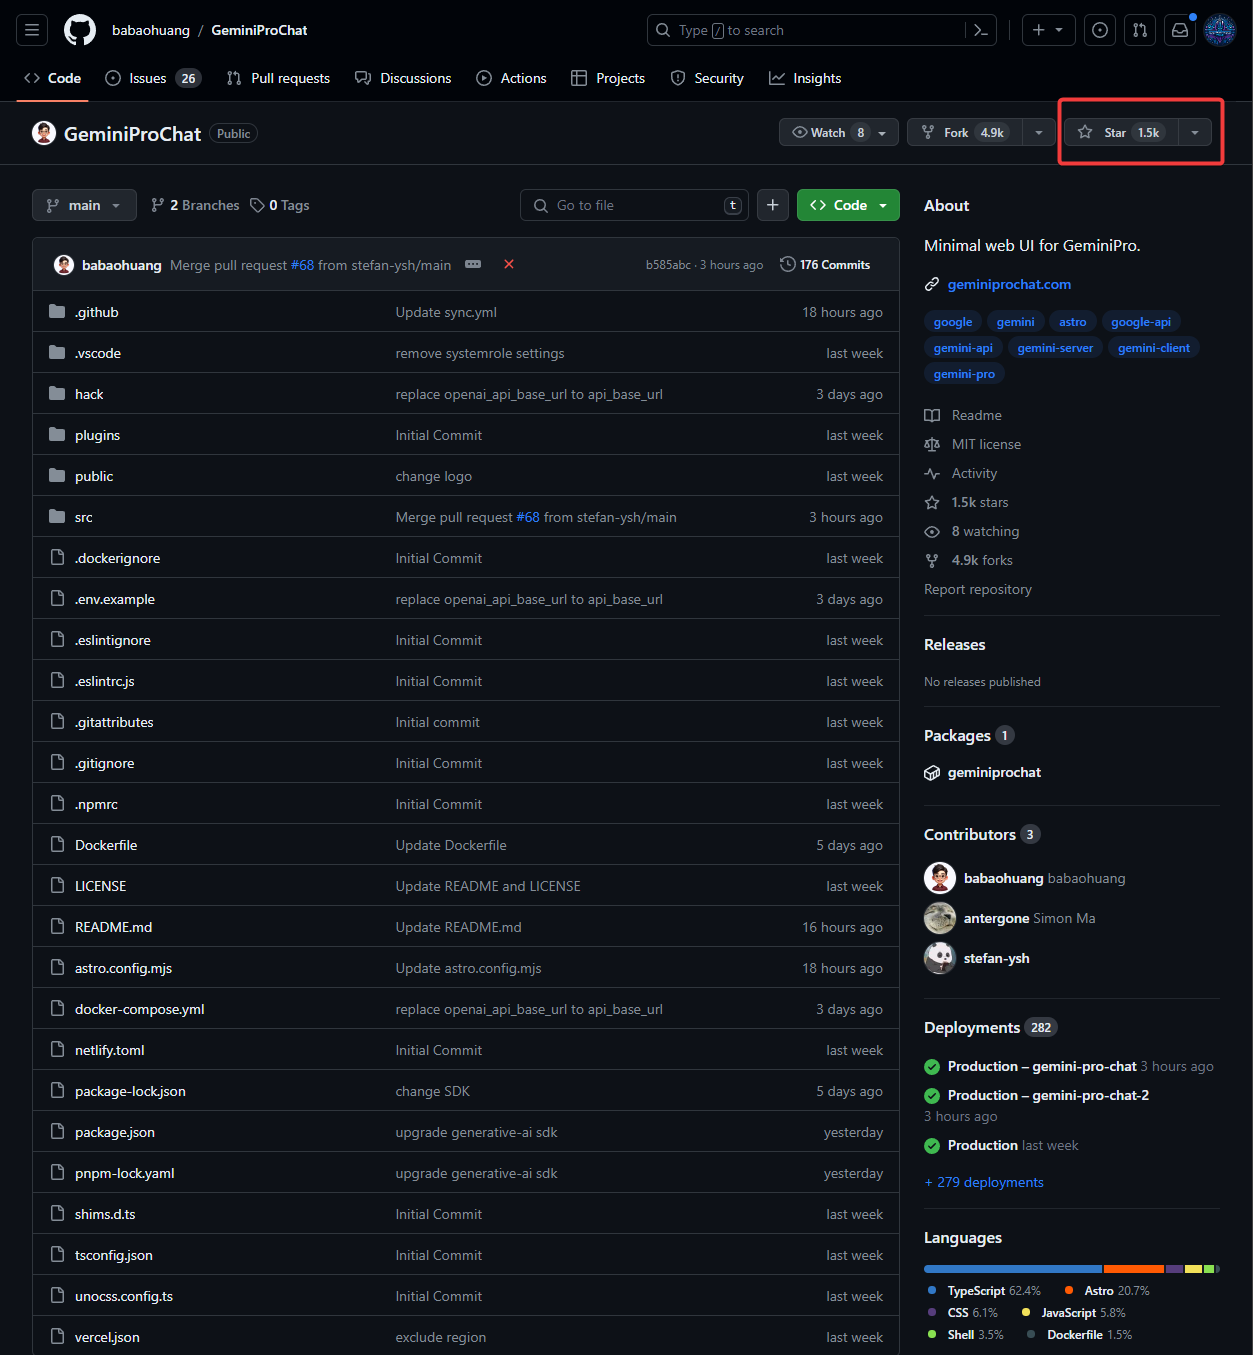Open the issues icon in header

coord(1100,30)
